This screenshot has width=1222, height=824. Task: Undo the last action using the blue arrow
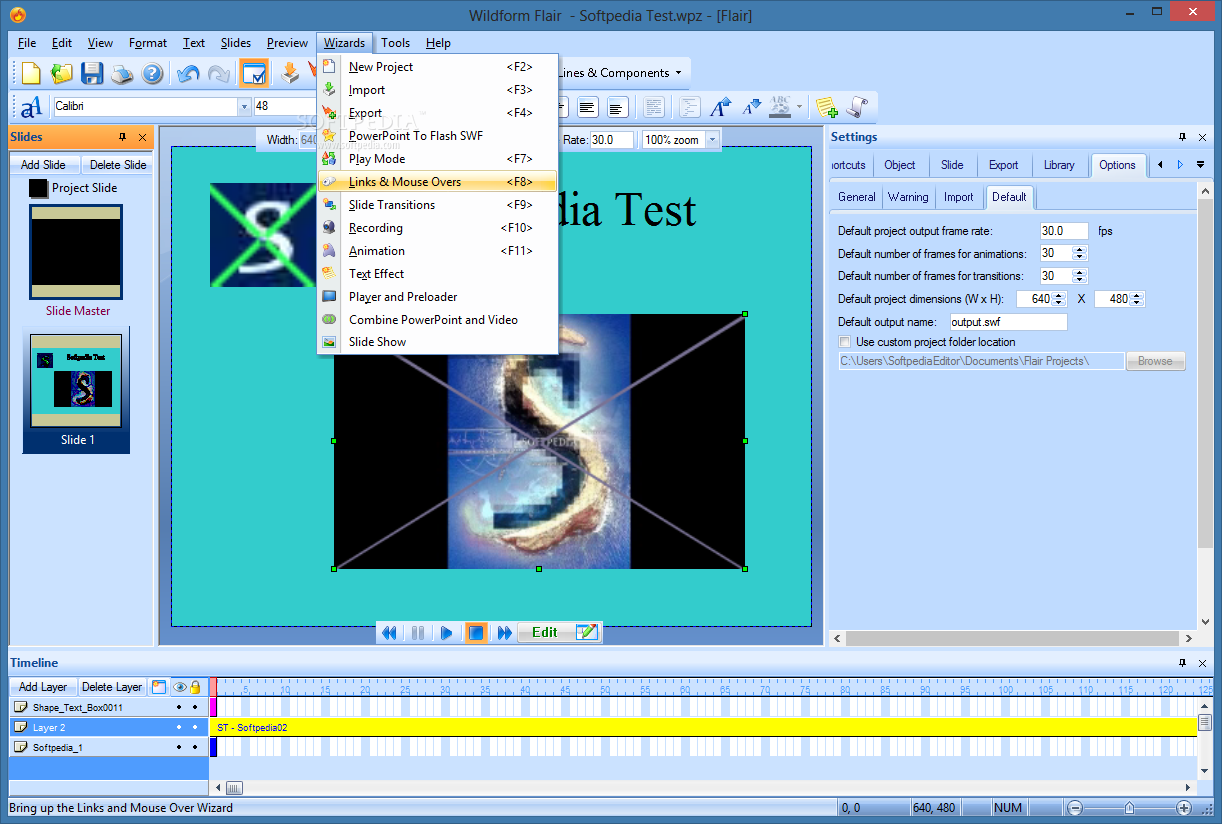188,73
